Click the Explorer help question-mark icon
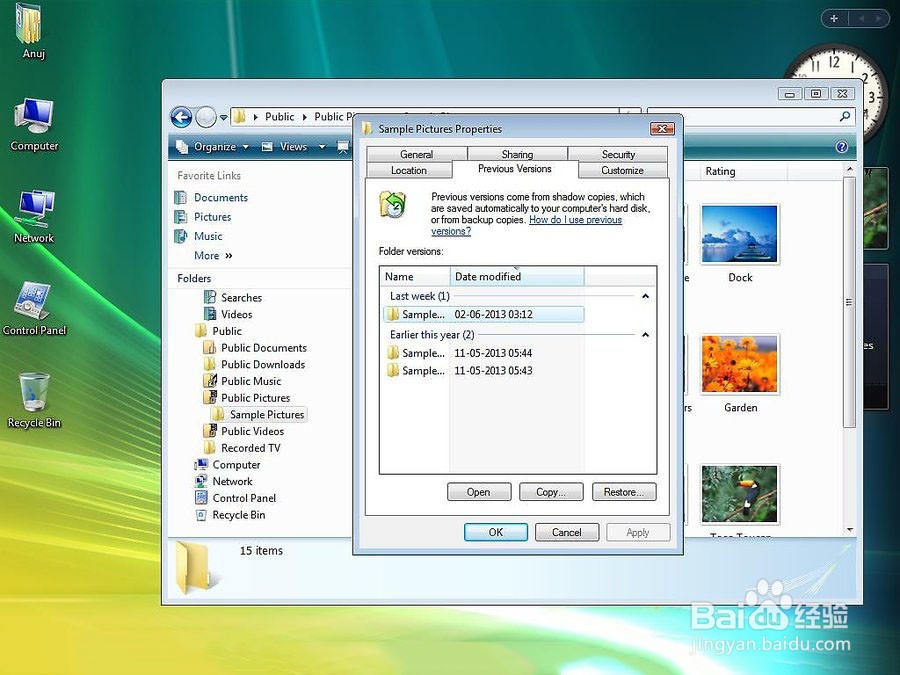This screenshot has height=675, width=900. [x=841, y=147]
